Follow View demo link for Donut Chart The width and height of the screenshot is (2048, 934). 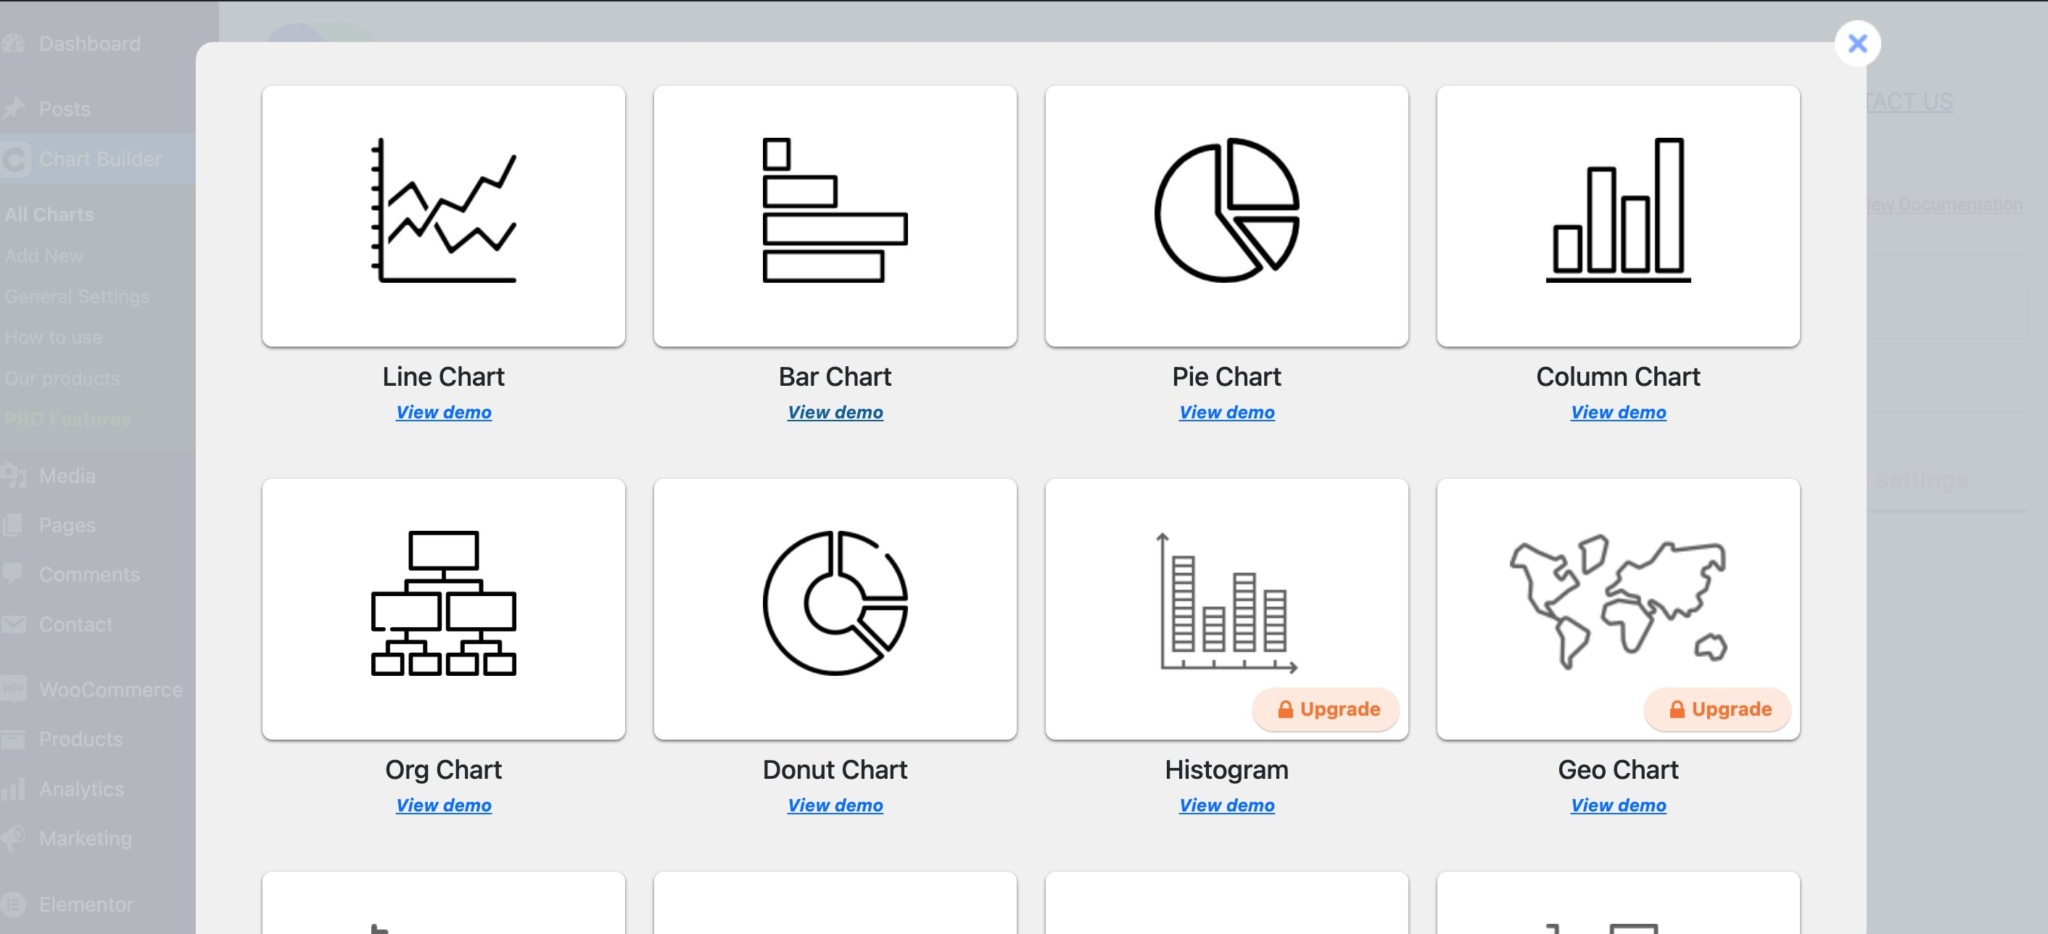(x=835, y=805)
